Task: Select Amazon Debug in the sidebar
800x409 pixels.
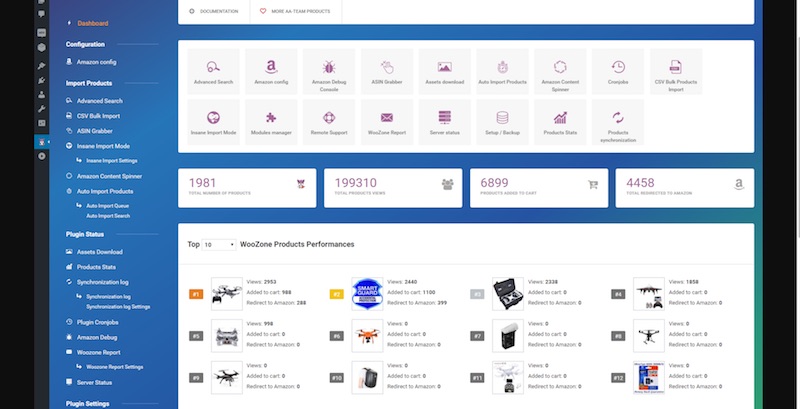Action: 97,338
